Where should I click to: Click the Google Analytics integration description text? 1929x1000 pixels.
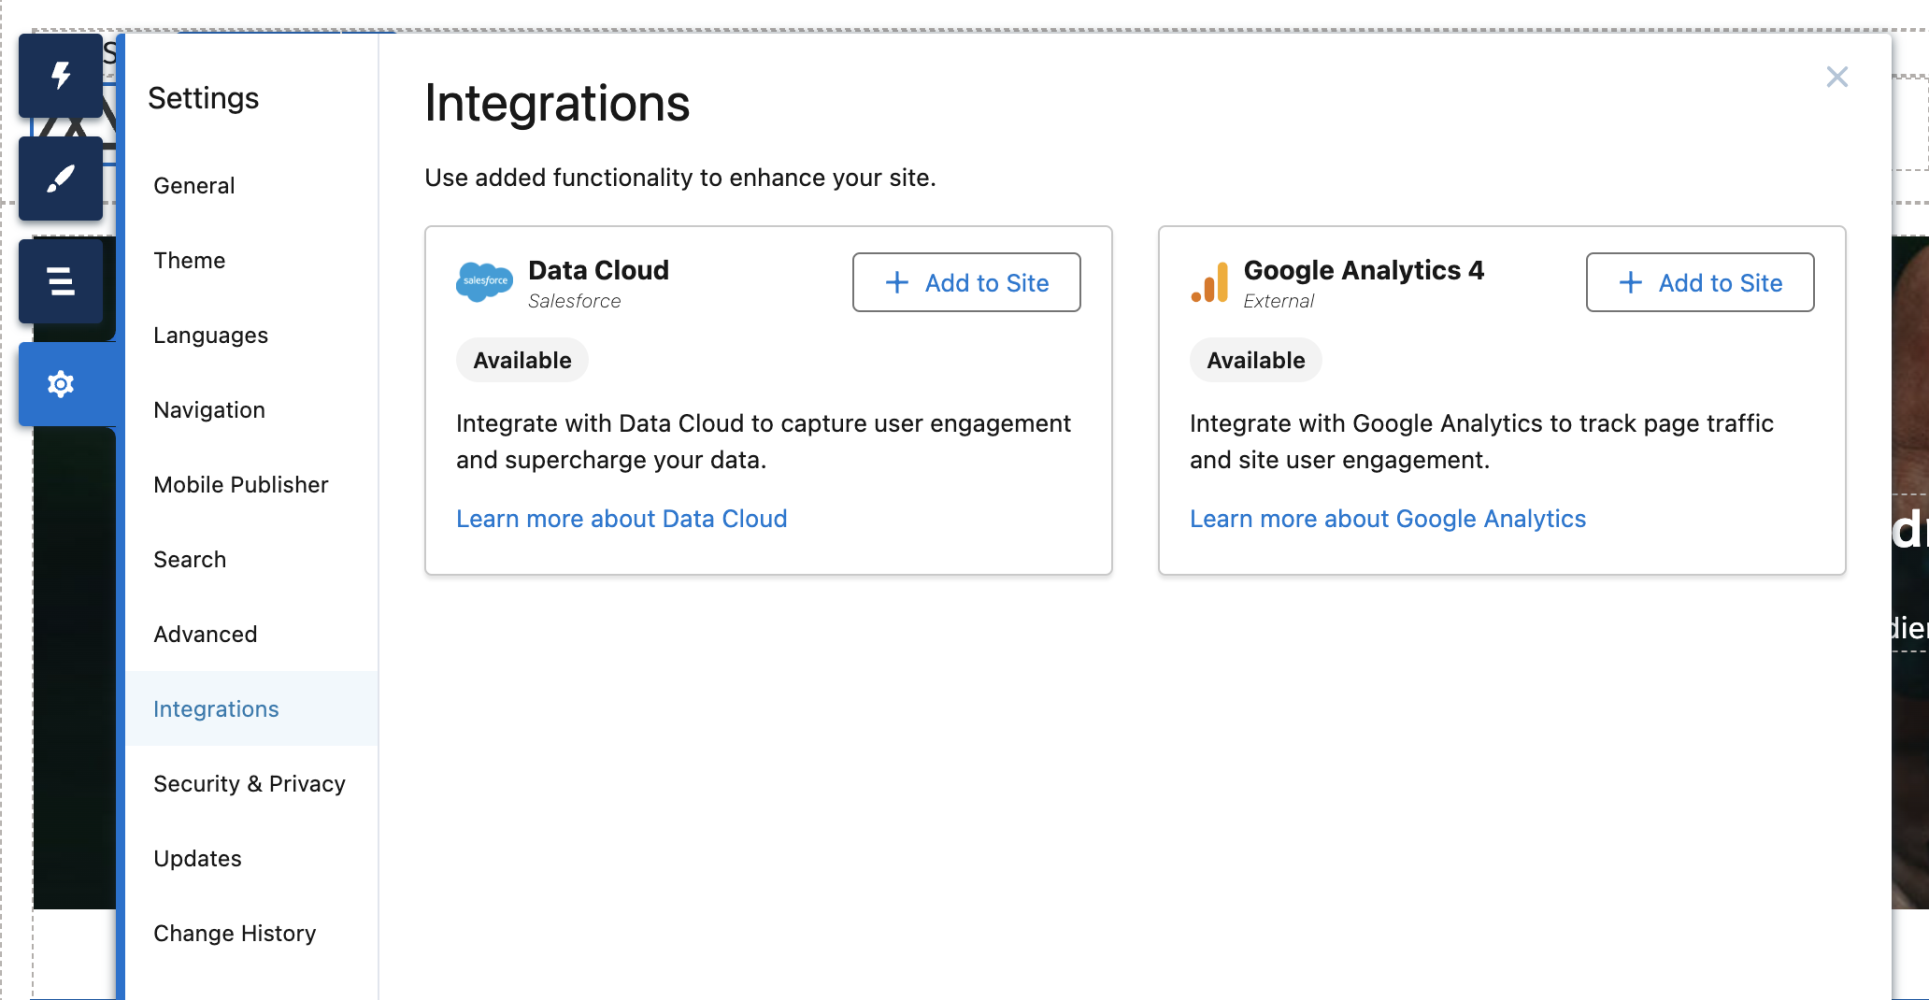[x=1481, y=442]
